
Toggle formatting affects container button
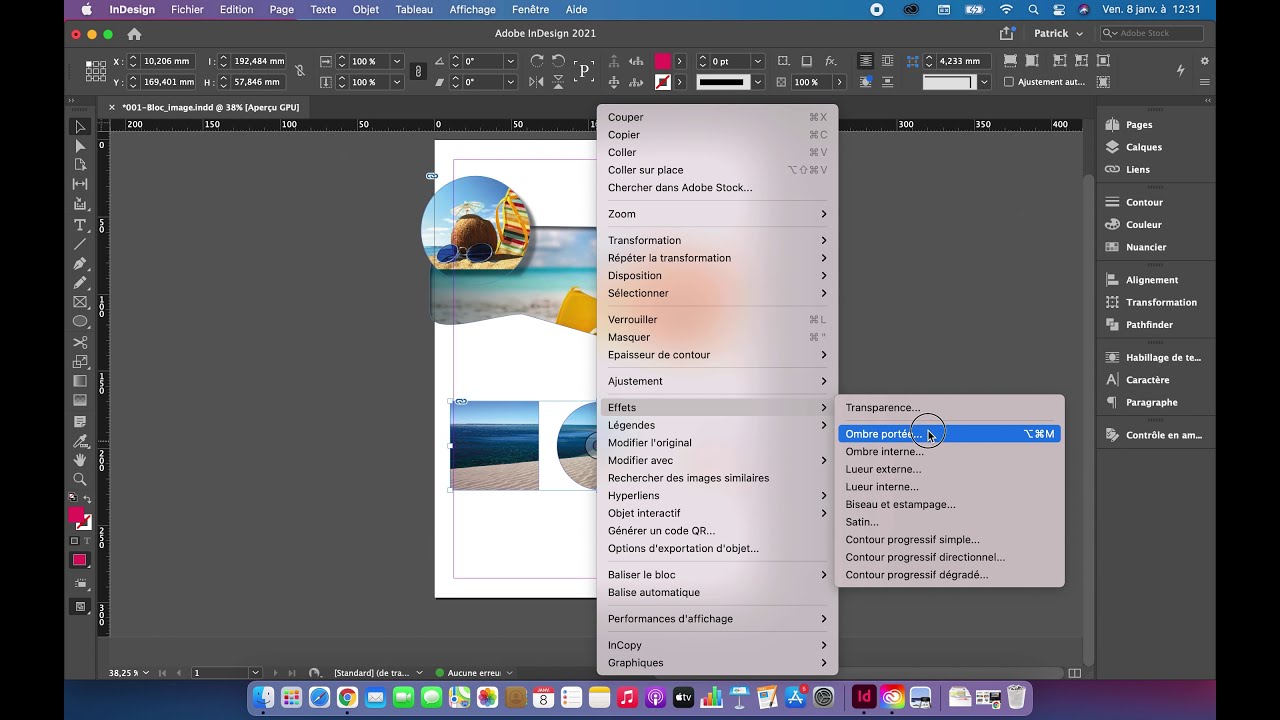(x=74, y=541)
